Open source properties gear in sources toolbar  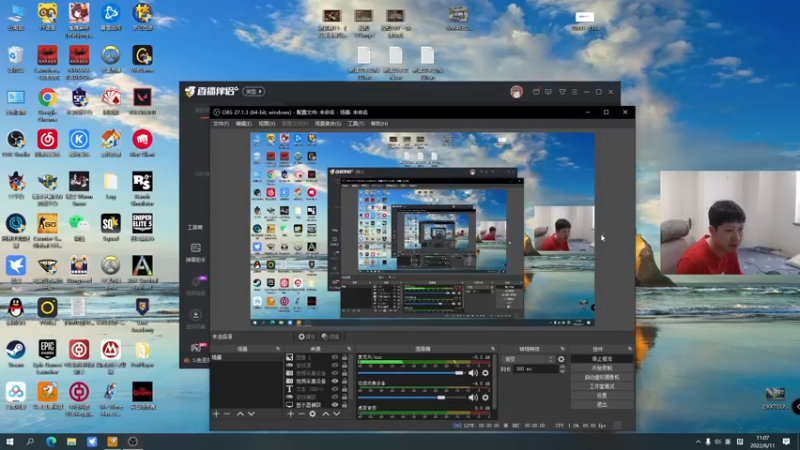point(312,414)
